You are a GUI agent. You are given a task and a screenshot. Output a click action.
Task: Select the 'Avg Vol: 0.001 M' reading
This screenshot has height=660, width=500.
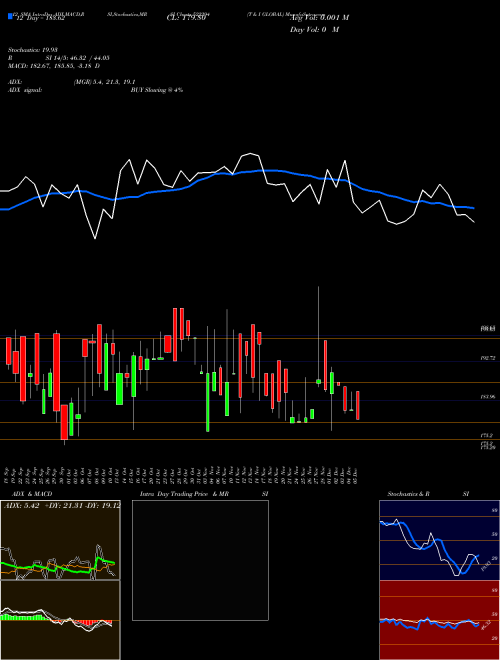pyautogui.click(x=319, y=17)
